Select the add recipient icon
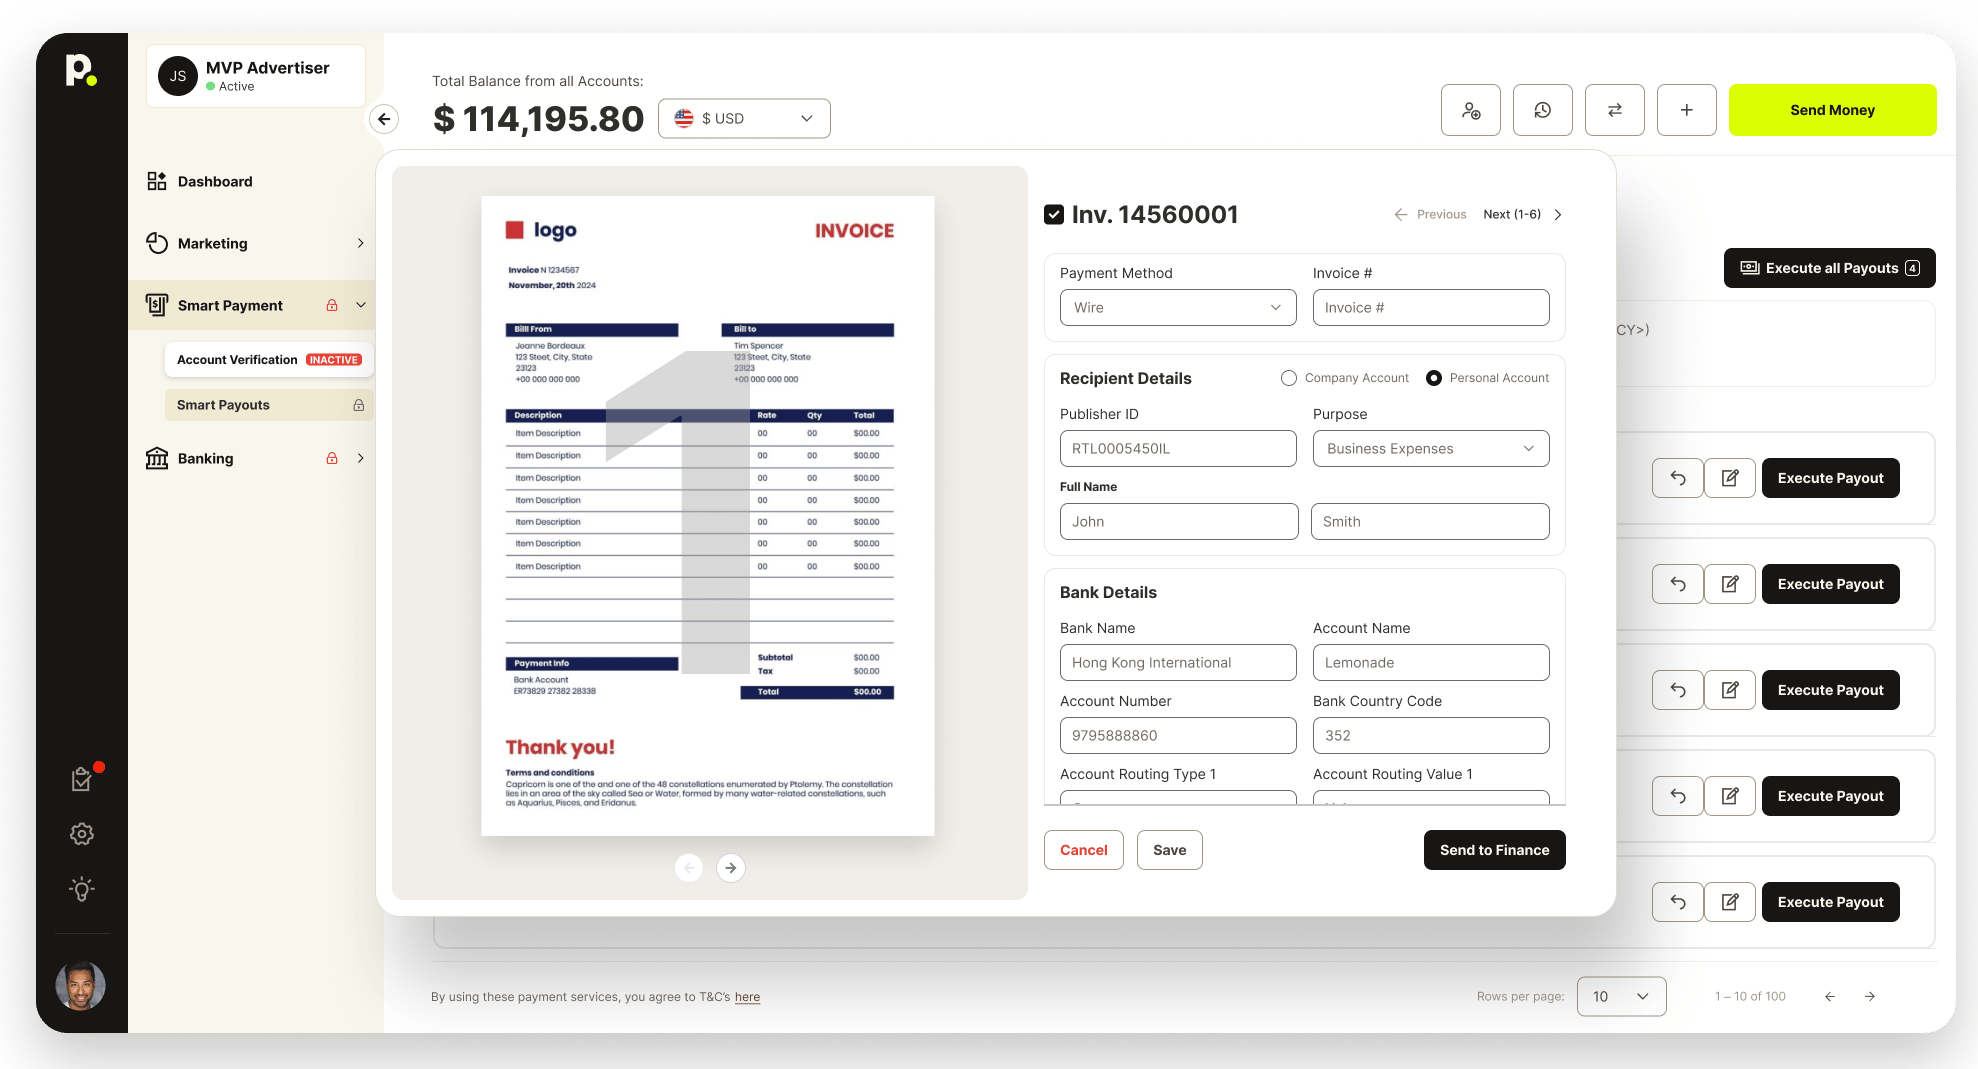Image resolution: width=1978 pixels, height=1069 pixels. click(1470, 110)
